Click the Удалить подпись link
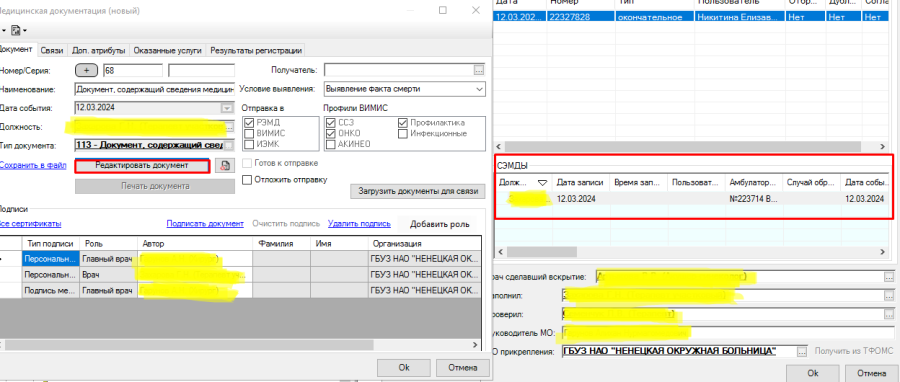Viewport: 900px width, 382px height. point(359,224)
